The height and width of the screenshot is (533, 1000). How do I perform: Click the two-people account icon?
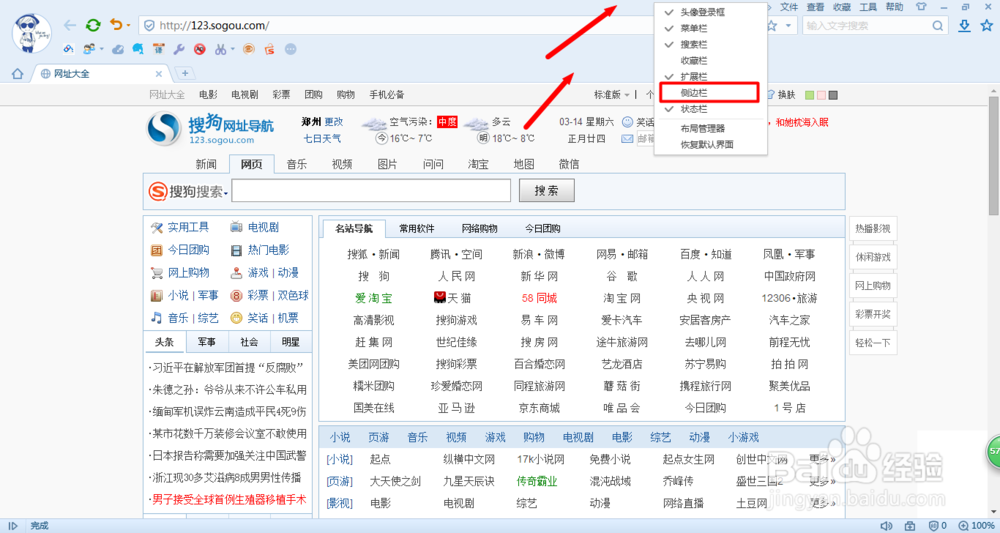(x=89, y=49)
